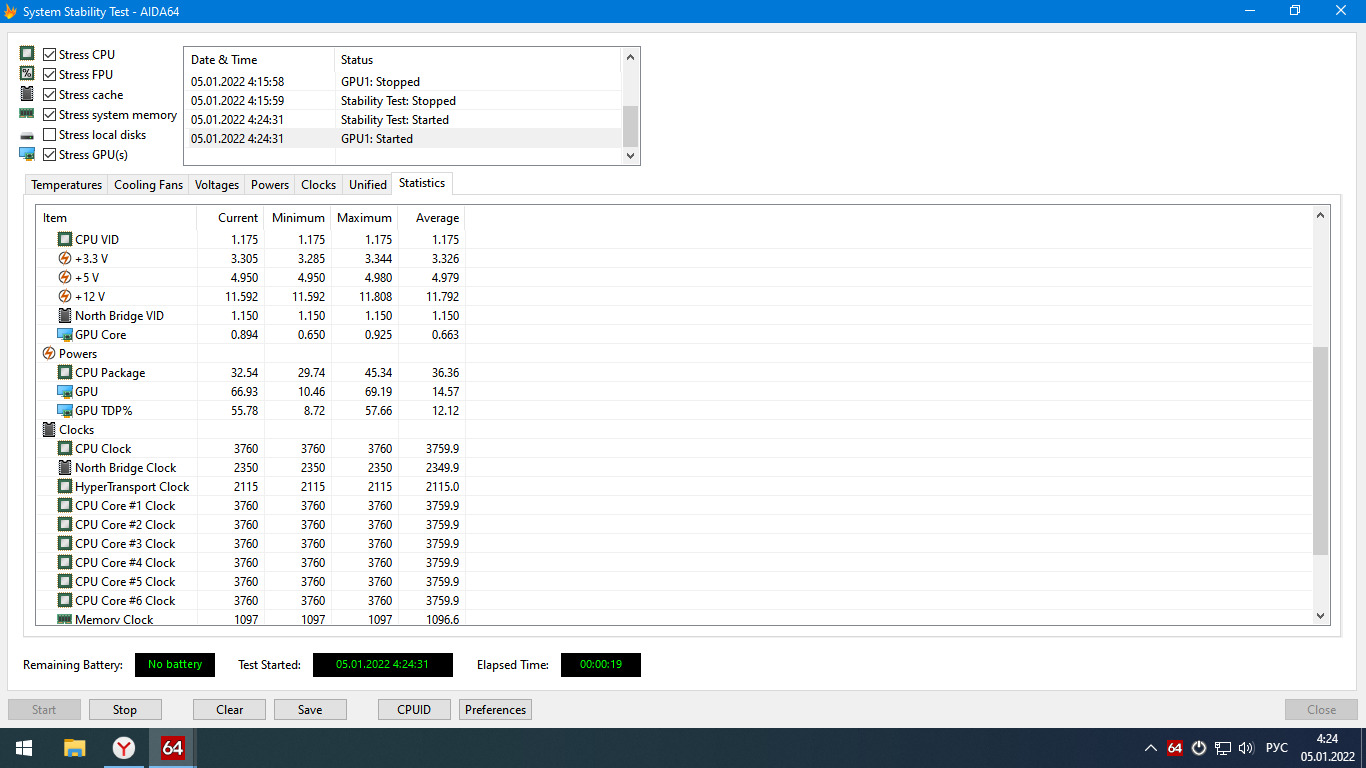This screenshot has height=768, width=1366.
Task: Click the statistics list scroll down arrow
Action: coord(1321,616)
